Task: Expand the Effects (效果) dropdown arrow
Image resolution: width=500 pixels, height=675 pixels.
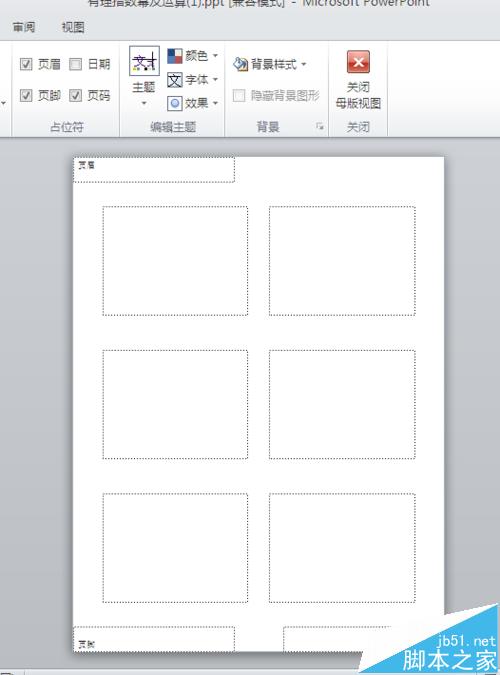Action: click(215, 103)
